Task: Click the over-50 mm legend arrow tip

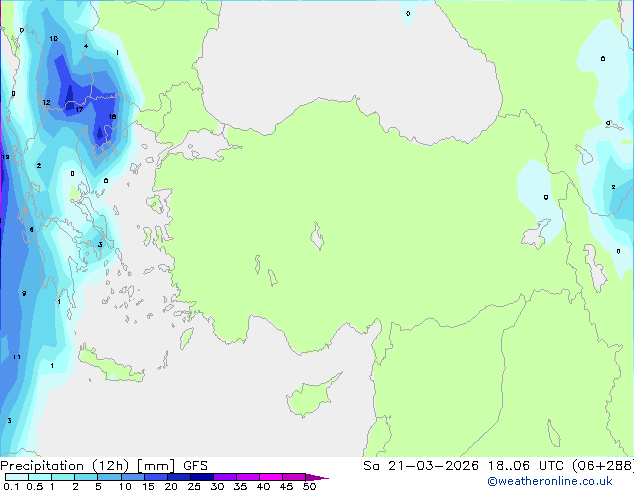Action: (x=317, y=477)
